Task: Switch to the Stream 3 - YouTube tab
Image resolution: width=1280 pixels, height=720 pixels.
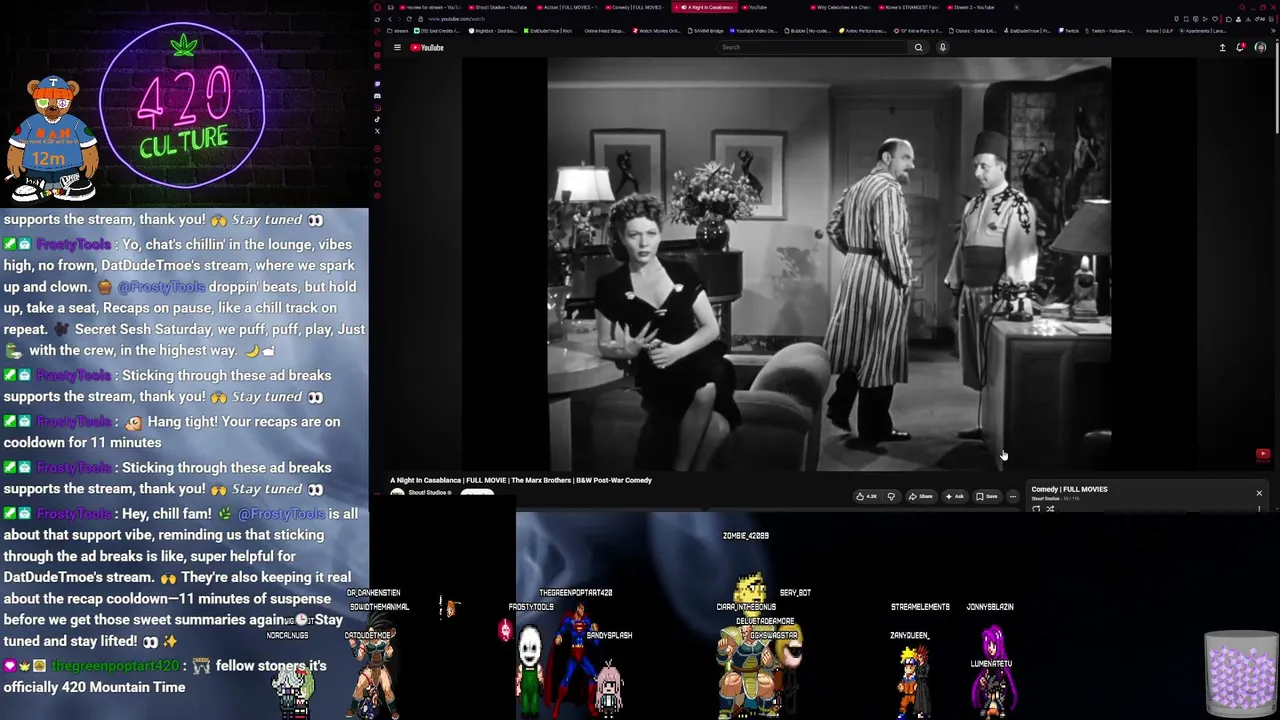Action: [971, 7]
